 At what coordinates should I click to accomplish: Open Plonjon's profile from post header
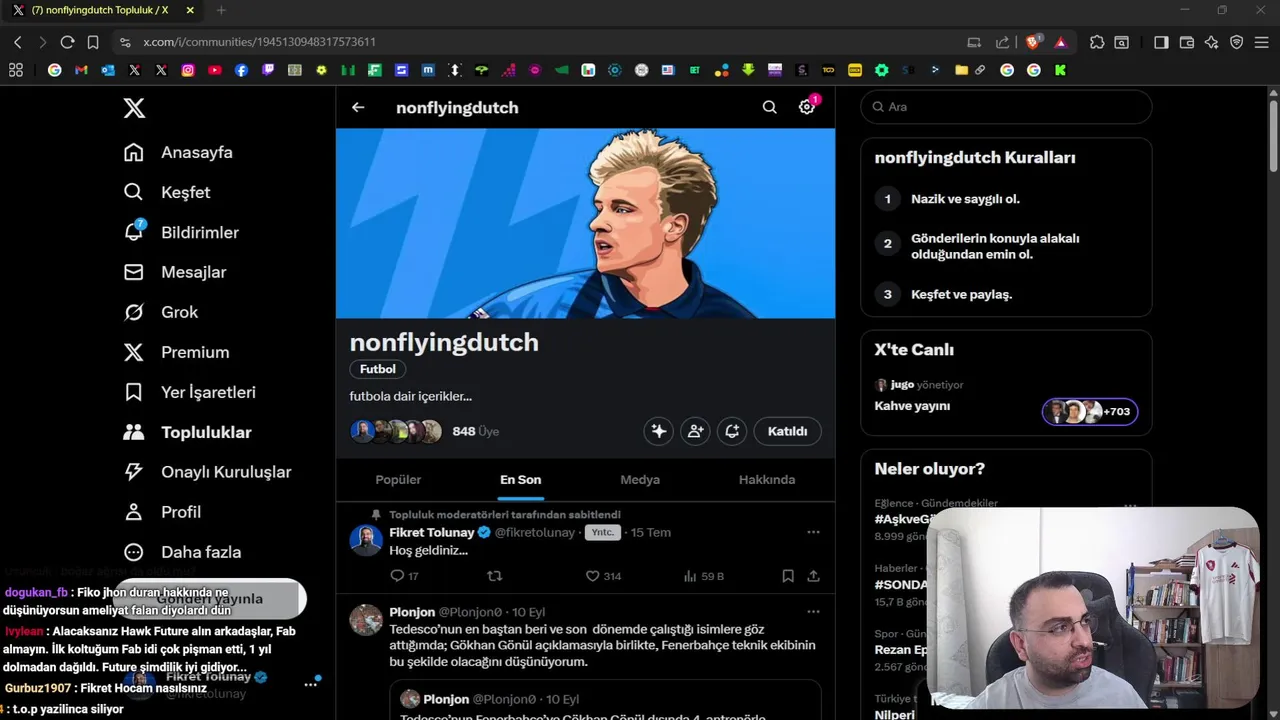coord(412,612)
